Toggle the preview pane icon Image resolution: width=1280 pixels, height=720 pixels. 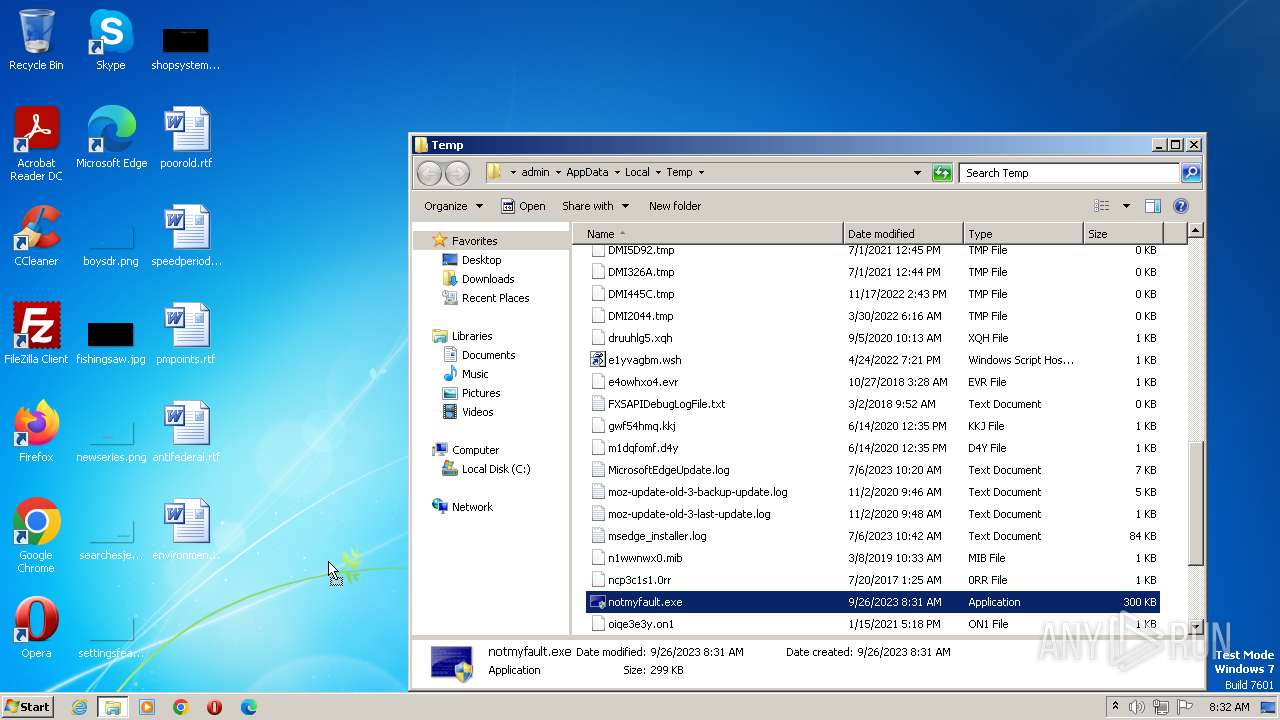click(x=1152, y=206)
